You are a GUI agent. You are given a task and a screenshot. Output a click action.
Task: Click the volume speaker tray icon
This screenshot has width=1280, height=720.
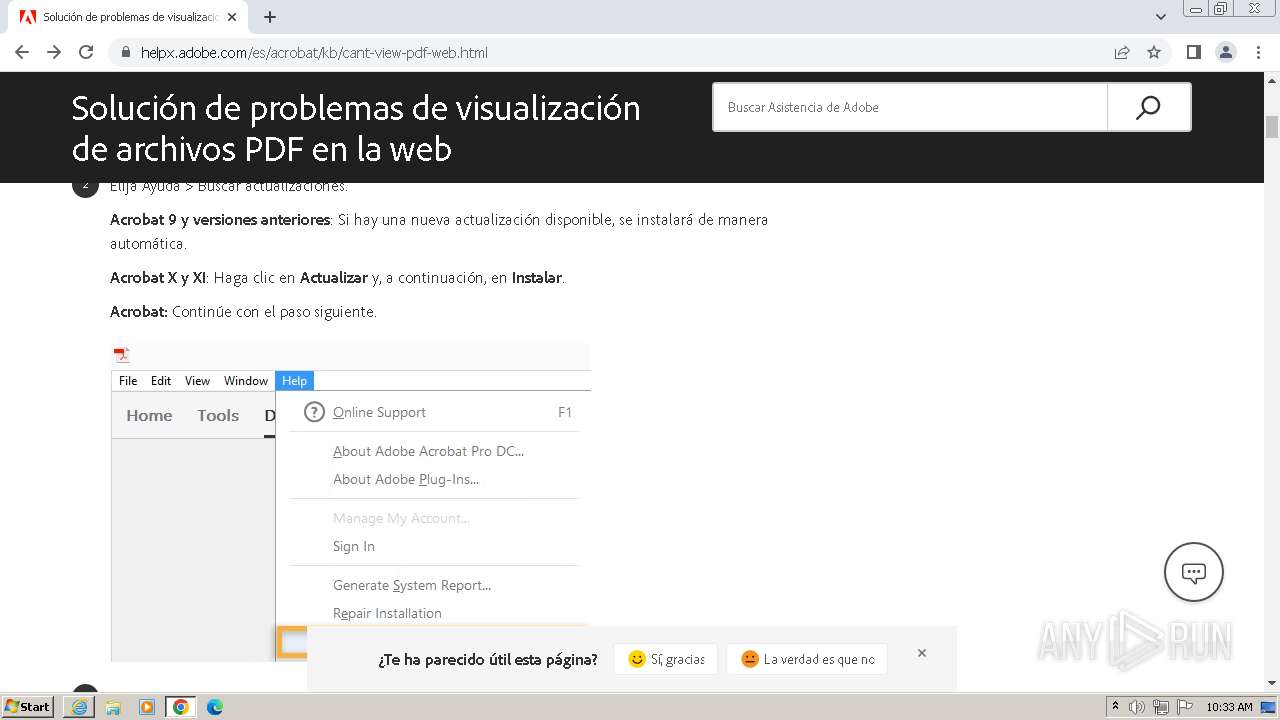click(x=1137, y=707)
